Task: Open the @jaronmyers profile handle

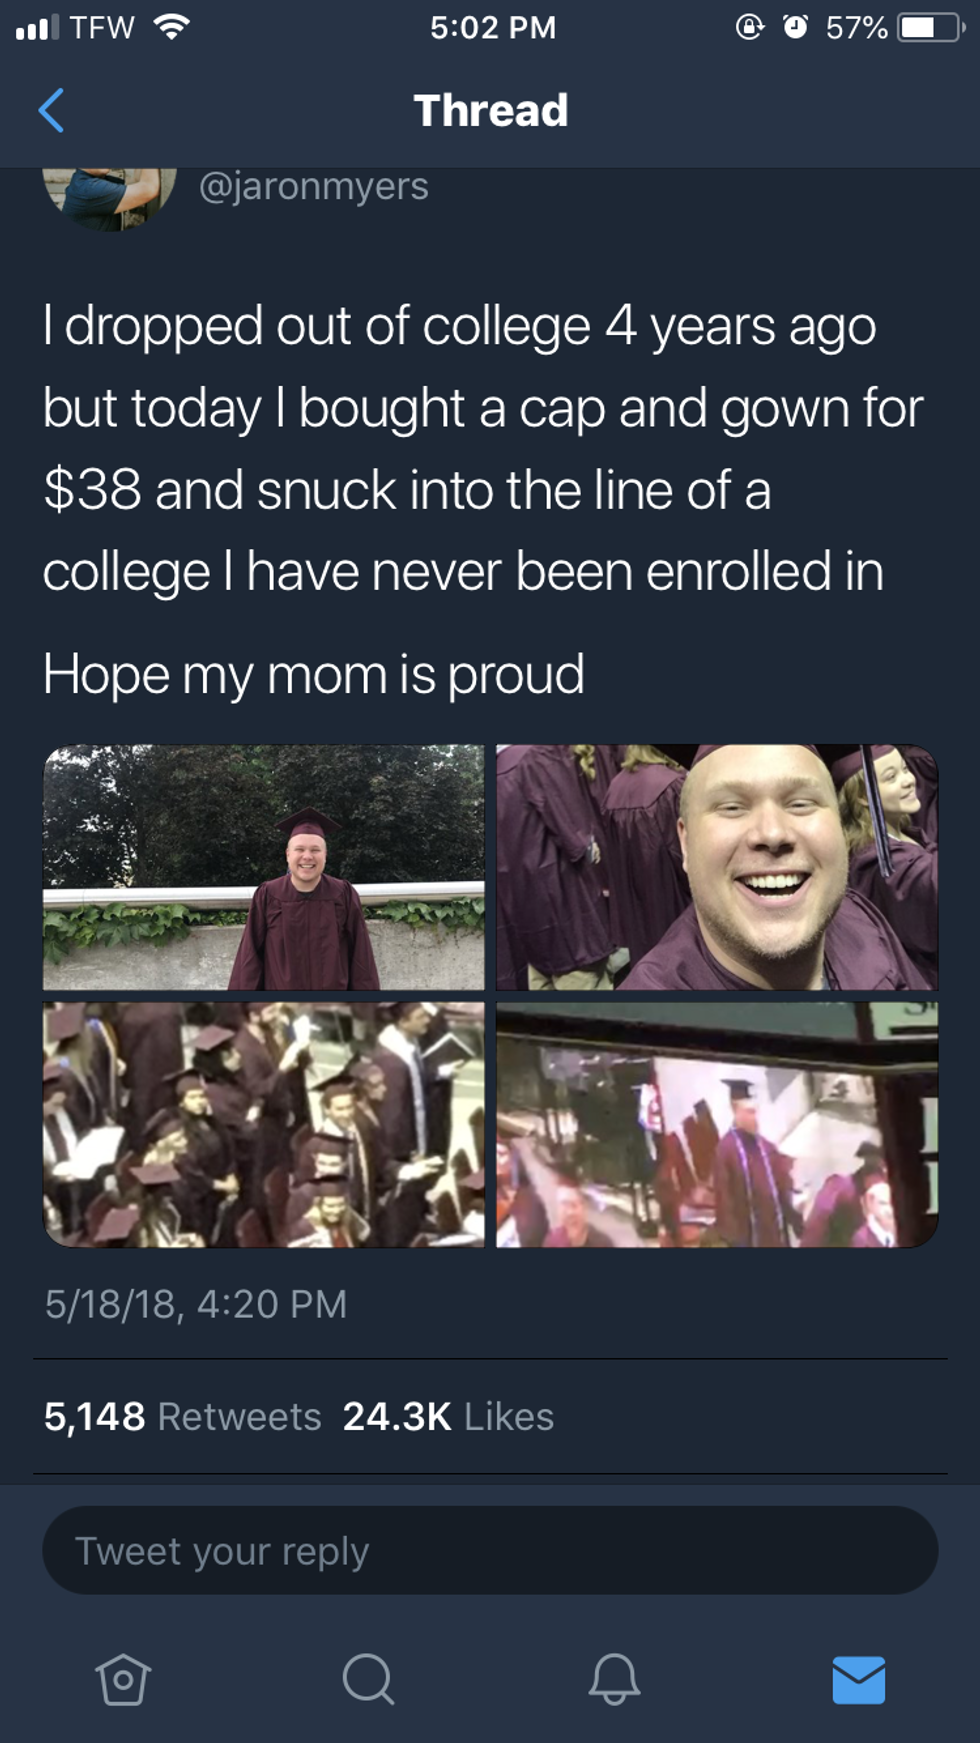Action: (314, 187)
